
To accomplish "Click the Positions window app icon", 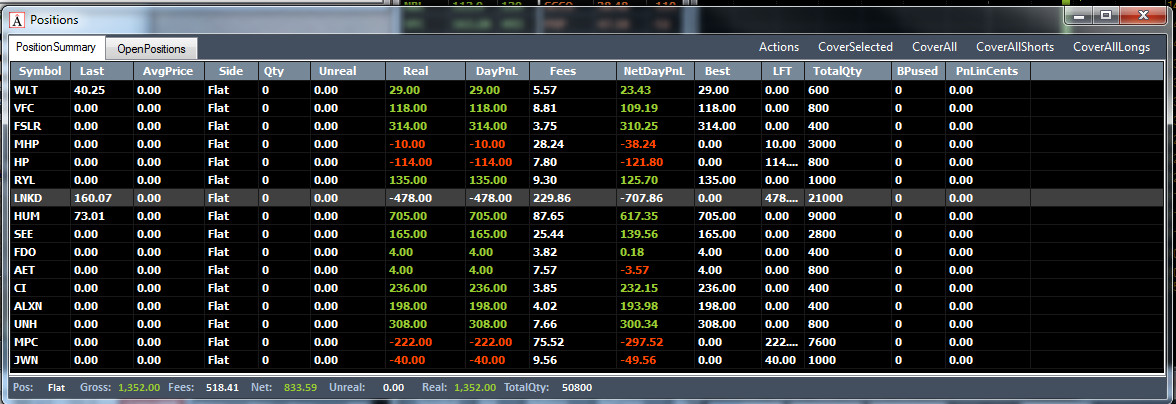I will [x=16, y=19].
